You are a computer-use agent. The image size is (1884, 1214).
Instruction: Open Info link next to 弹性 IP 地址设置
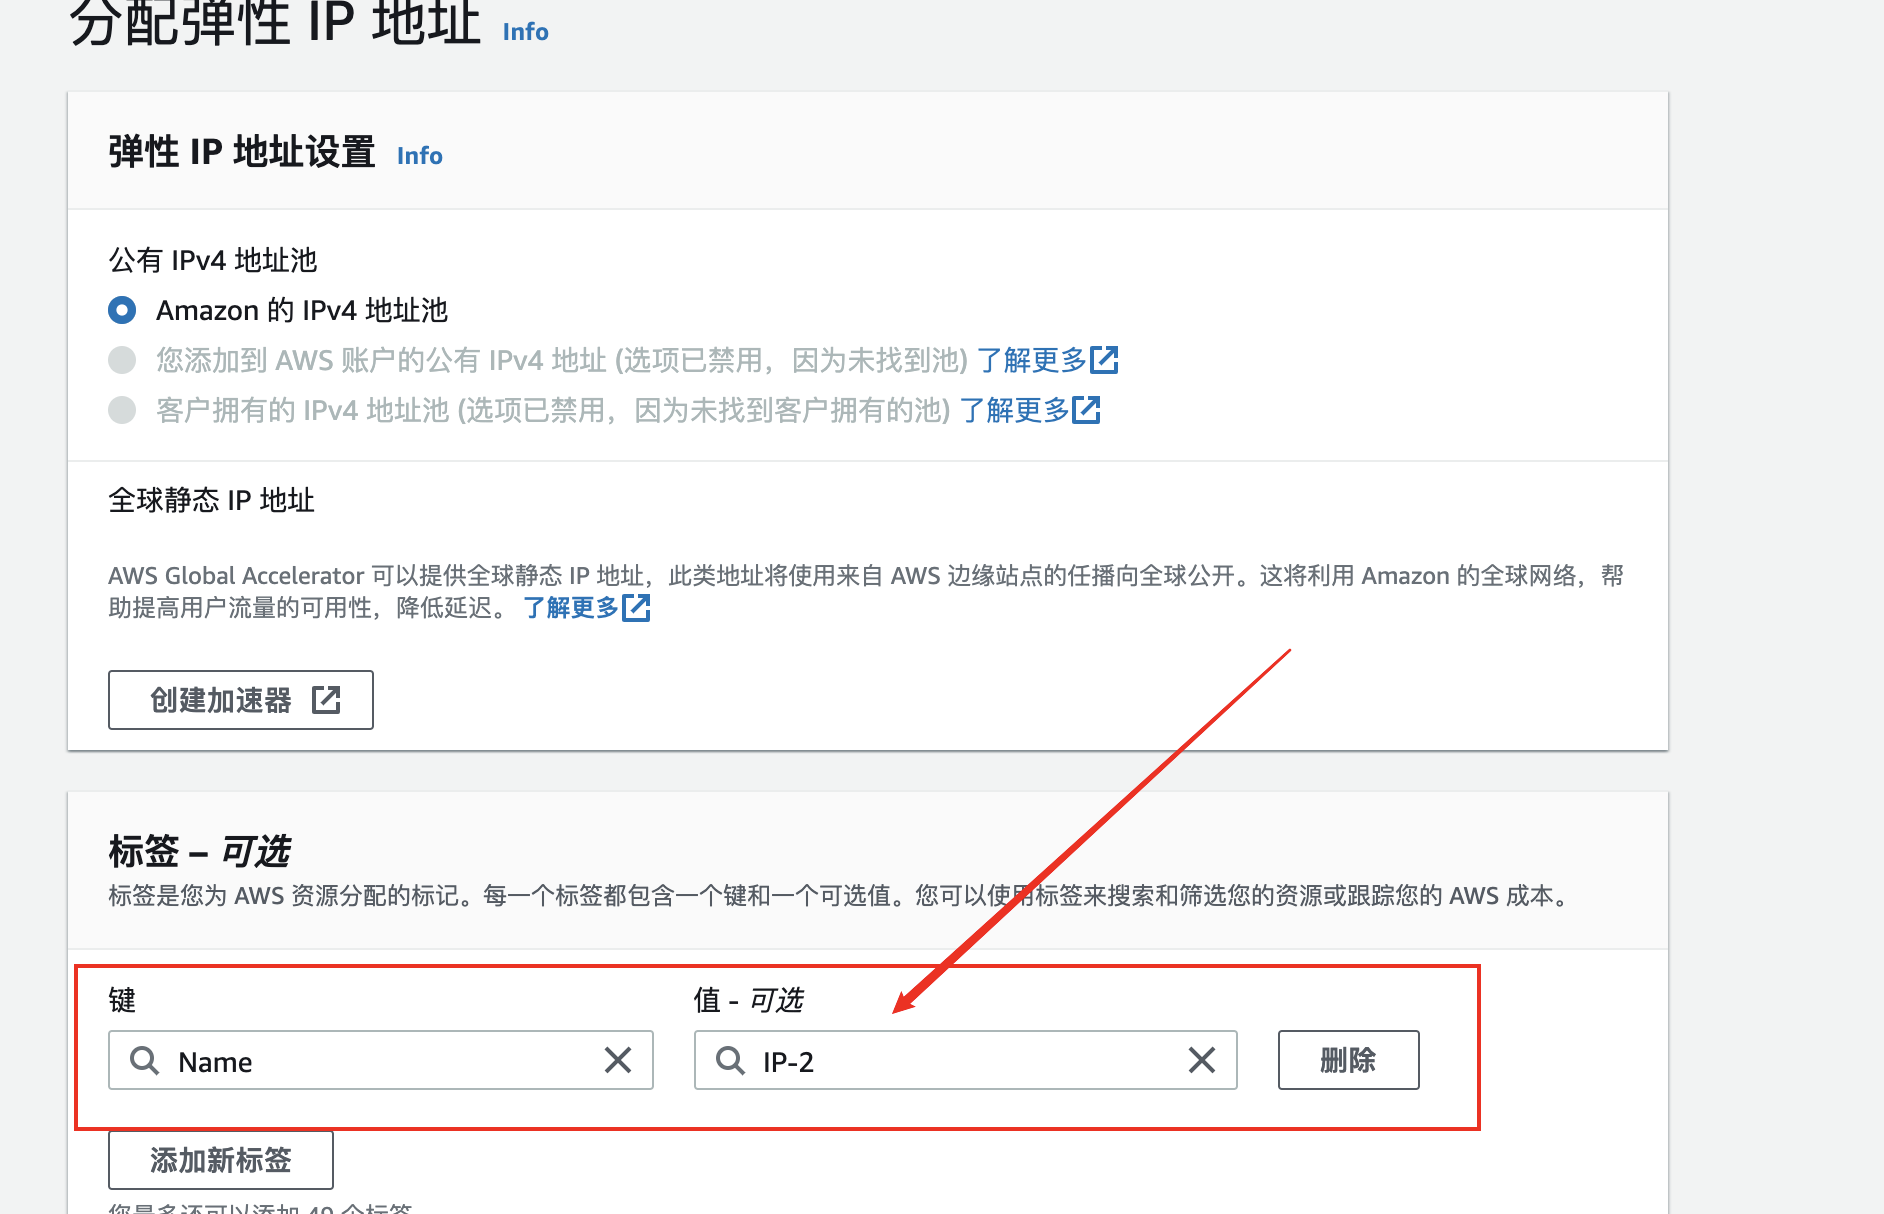419,156
